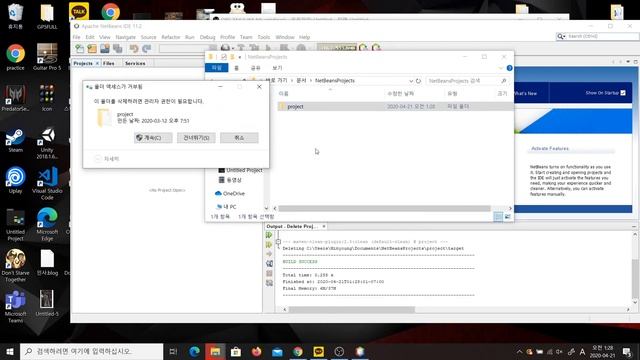Open Google Chrome from the taskbar
This screenshot has height=360, width=640.
298,351
